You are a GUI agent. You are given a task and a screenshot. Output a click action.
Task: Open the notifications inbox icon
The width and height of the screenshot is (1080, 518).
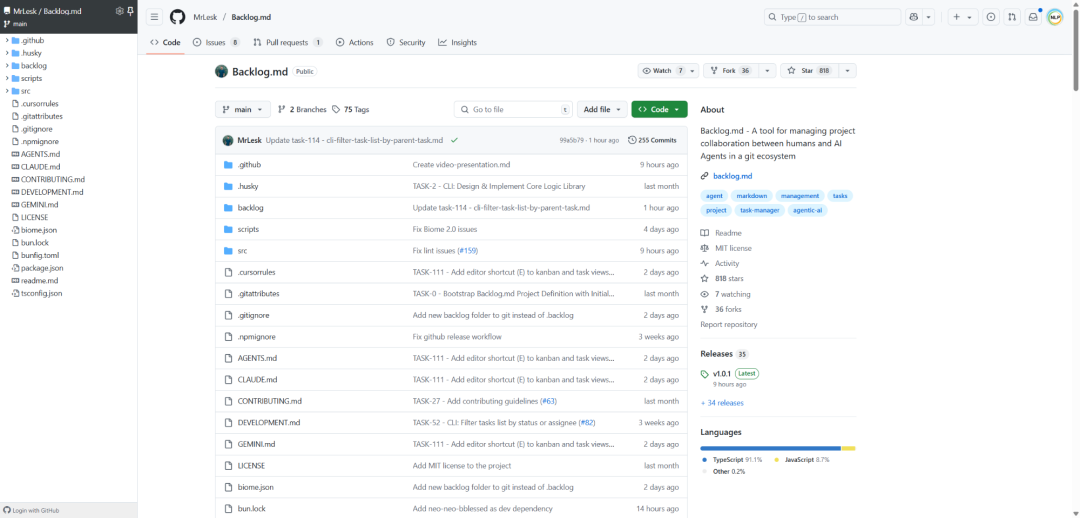point(1033,17)
